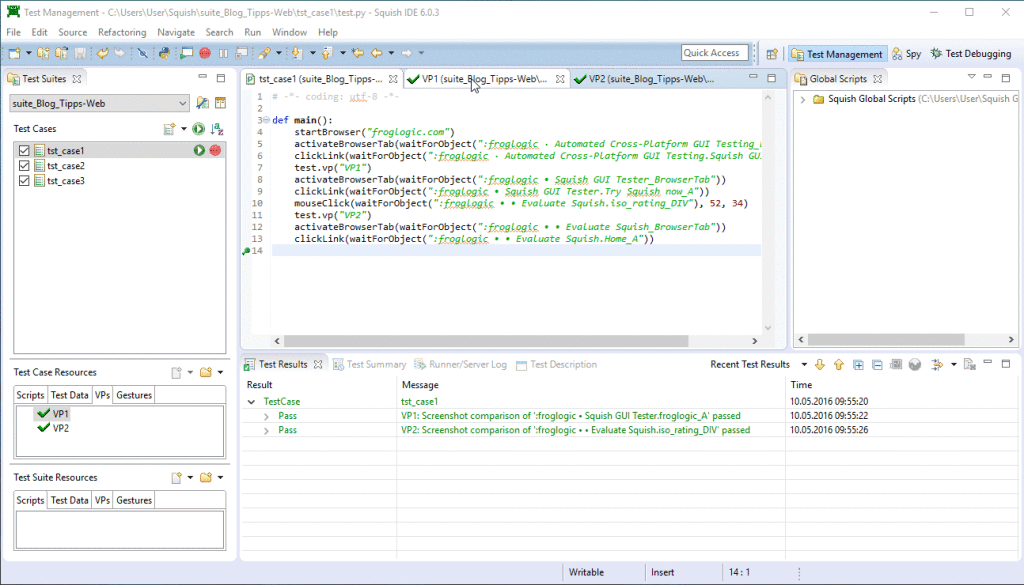Sort test cases alphabetically
The image size is (1024, 585).
(x=217, y=129)
